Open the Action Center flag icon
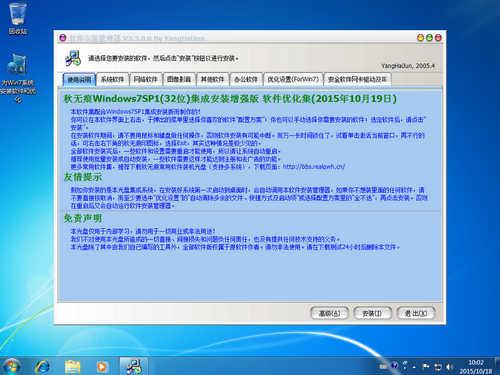The height and width of the screenshot is (375, 500). 426,367
